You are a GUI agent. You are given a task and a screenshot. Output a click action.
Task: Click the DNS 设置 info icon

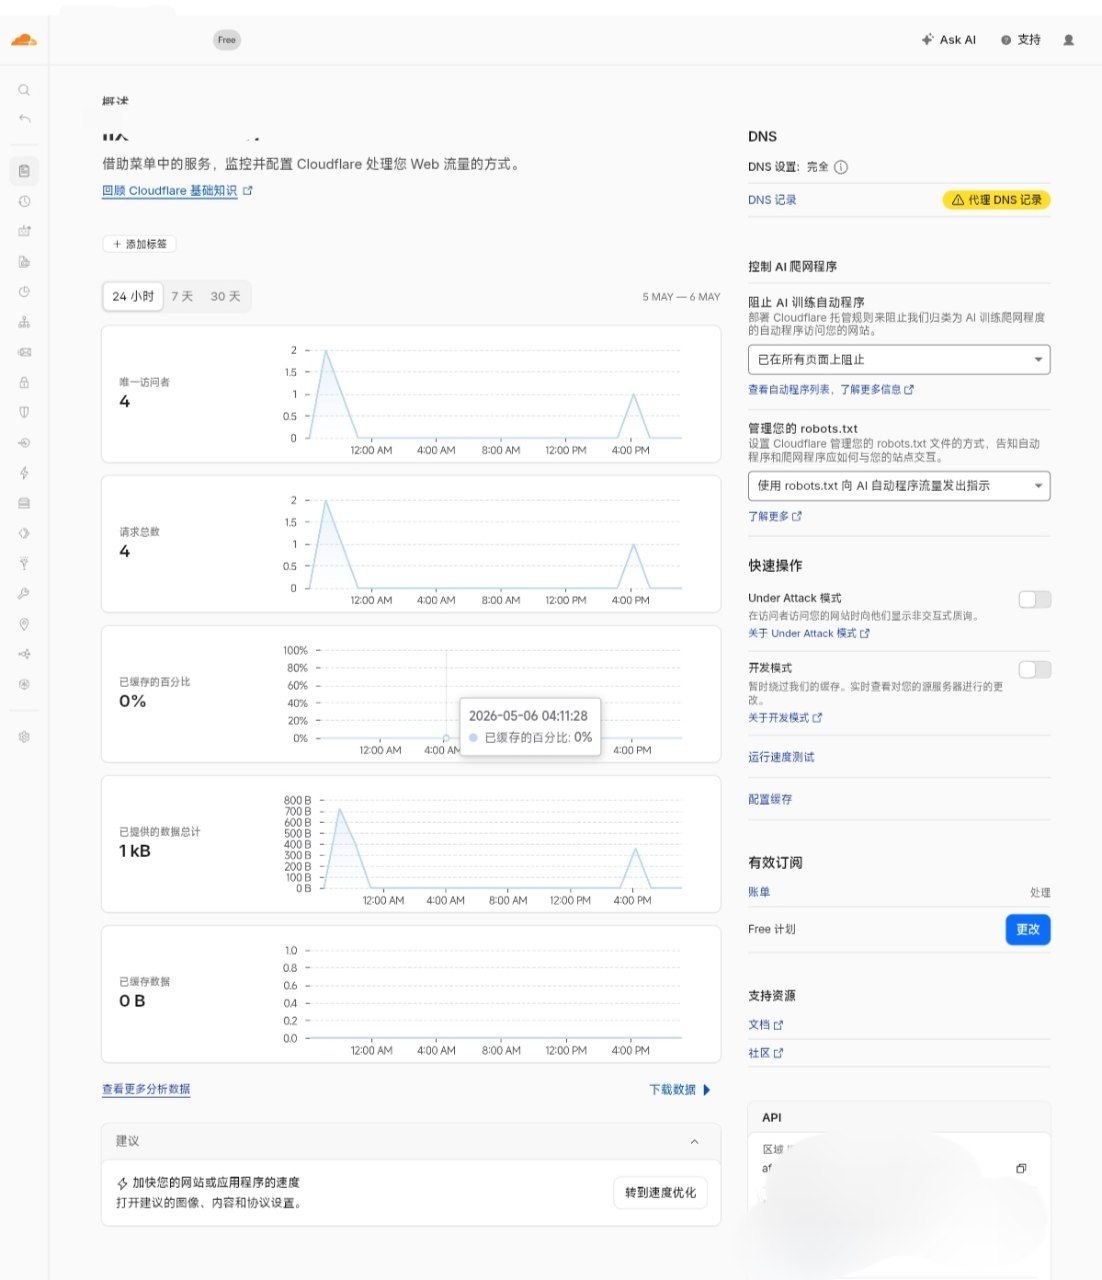tap(841, 167)
